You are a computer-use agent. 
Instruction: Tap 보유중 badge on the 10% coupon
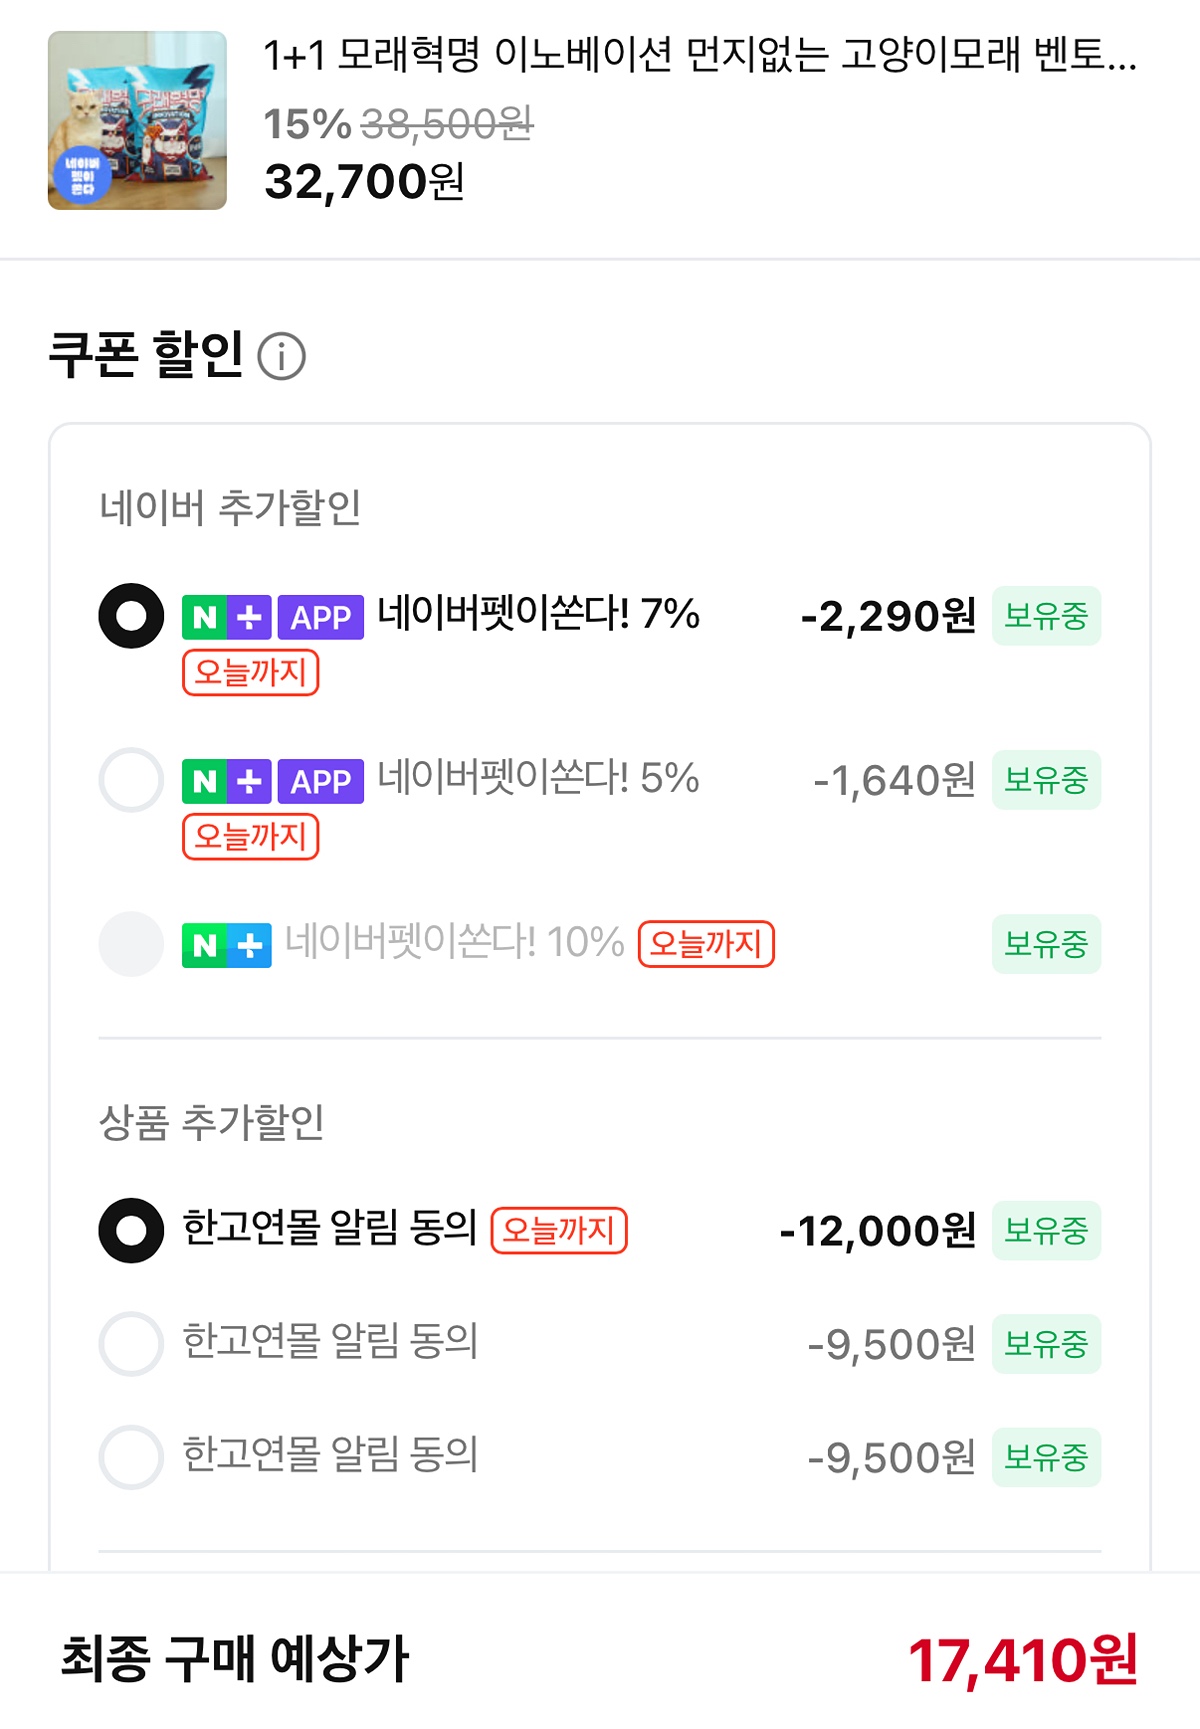click(1046, 944)
